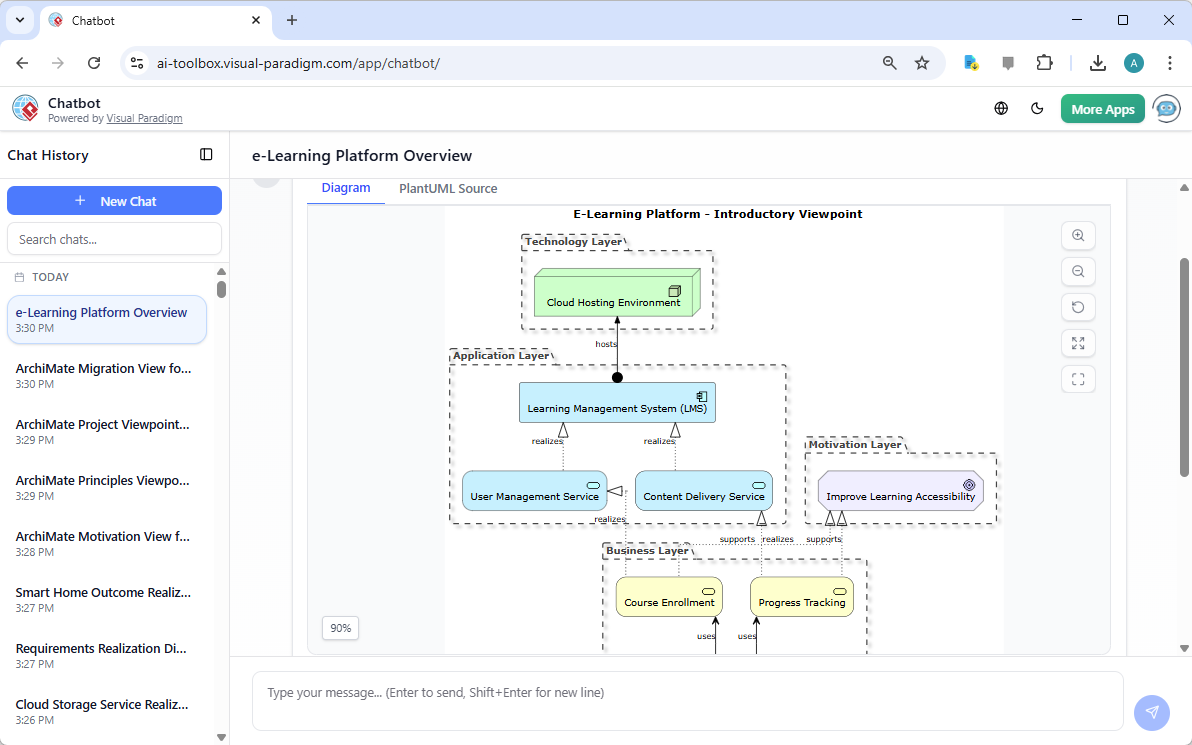Open the ArchiMate Migration View chat

click(104, 375)
